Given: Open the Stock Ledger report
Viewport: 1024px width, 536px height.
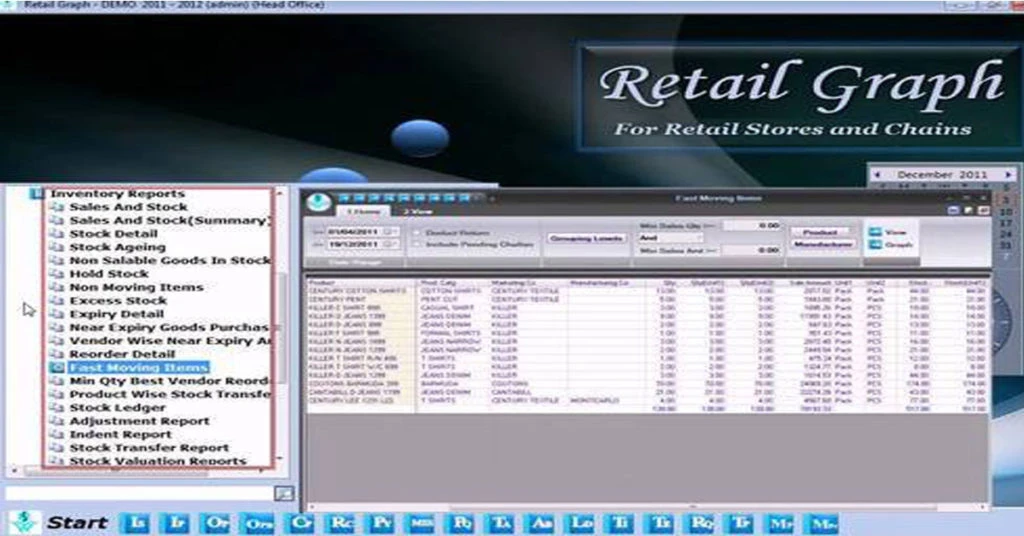Looking at the screenshot, I should pyautogui.click(x=118, y=408).
